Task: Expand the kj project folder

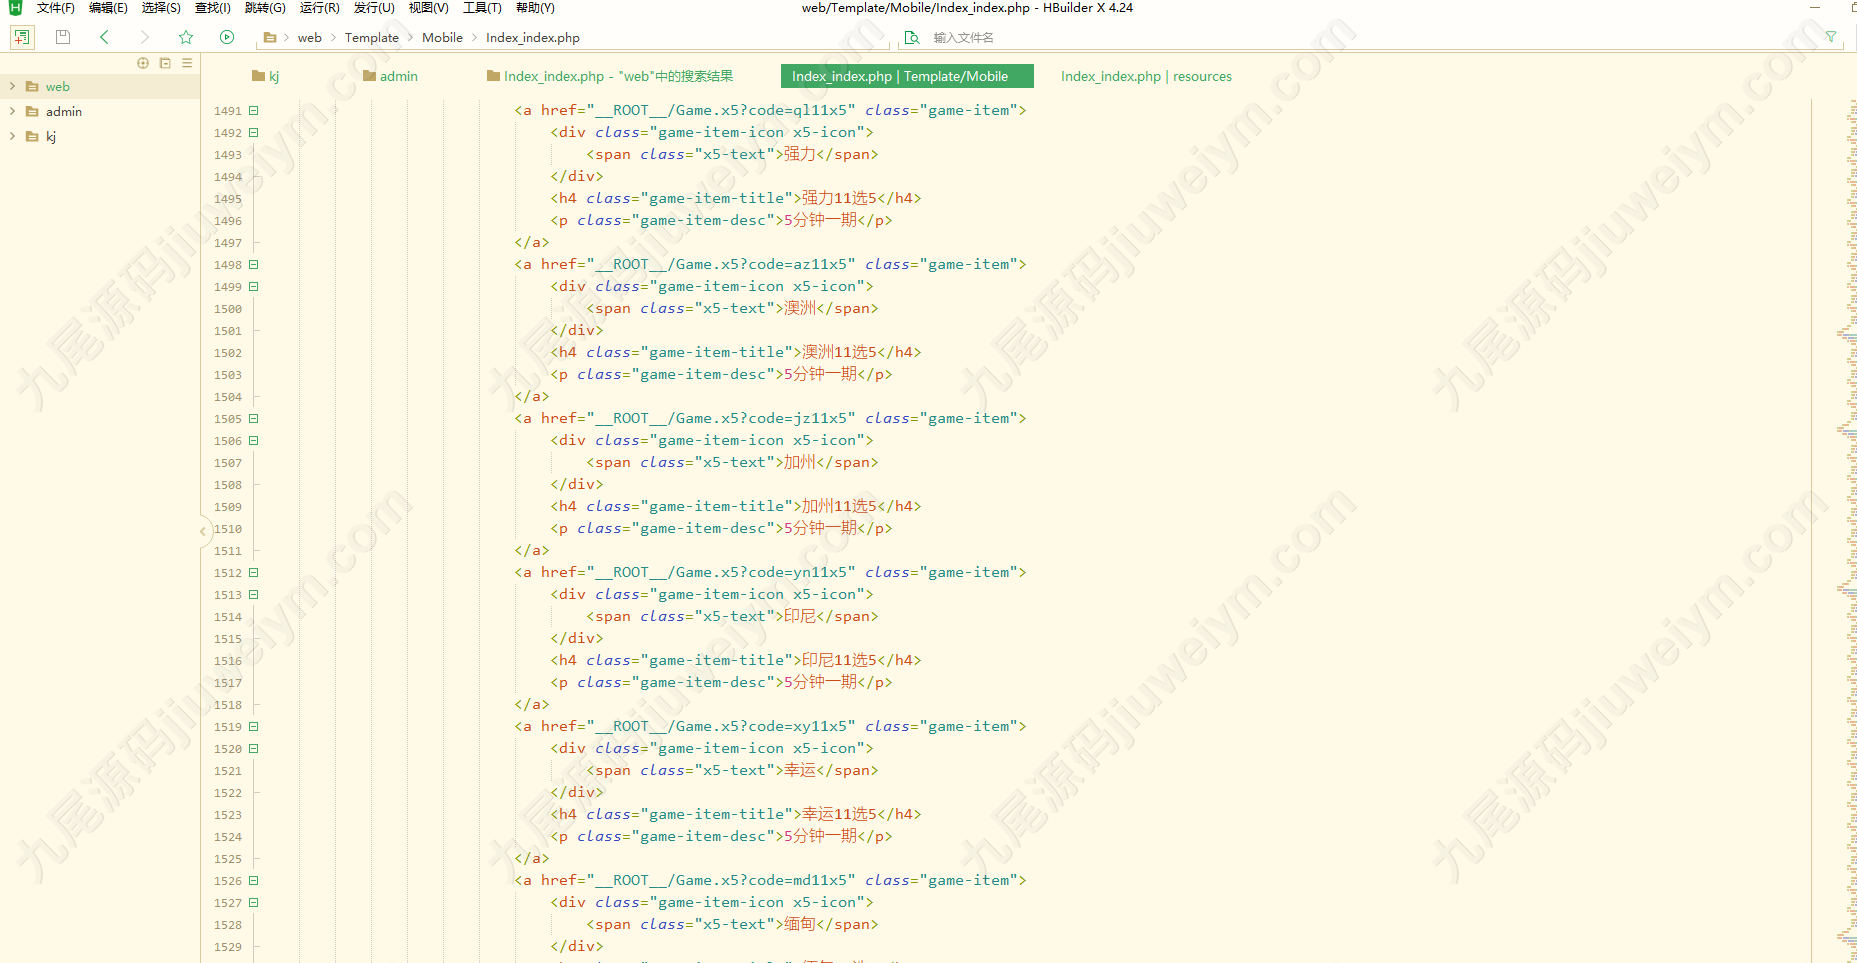Action: pyautogui.click(x=12, y=137)
